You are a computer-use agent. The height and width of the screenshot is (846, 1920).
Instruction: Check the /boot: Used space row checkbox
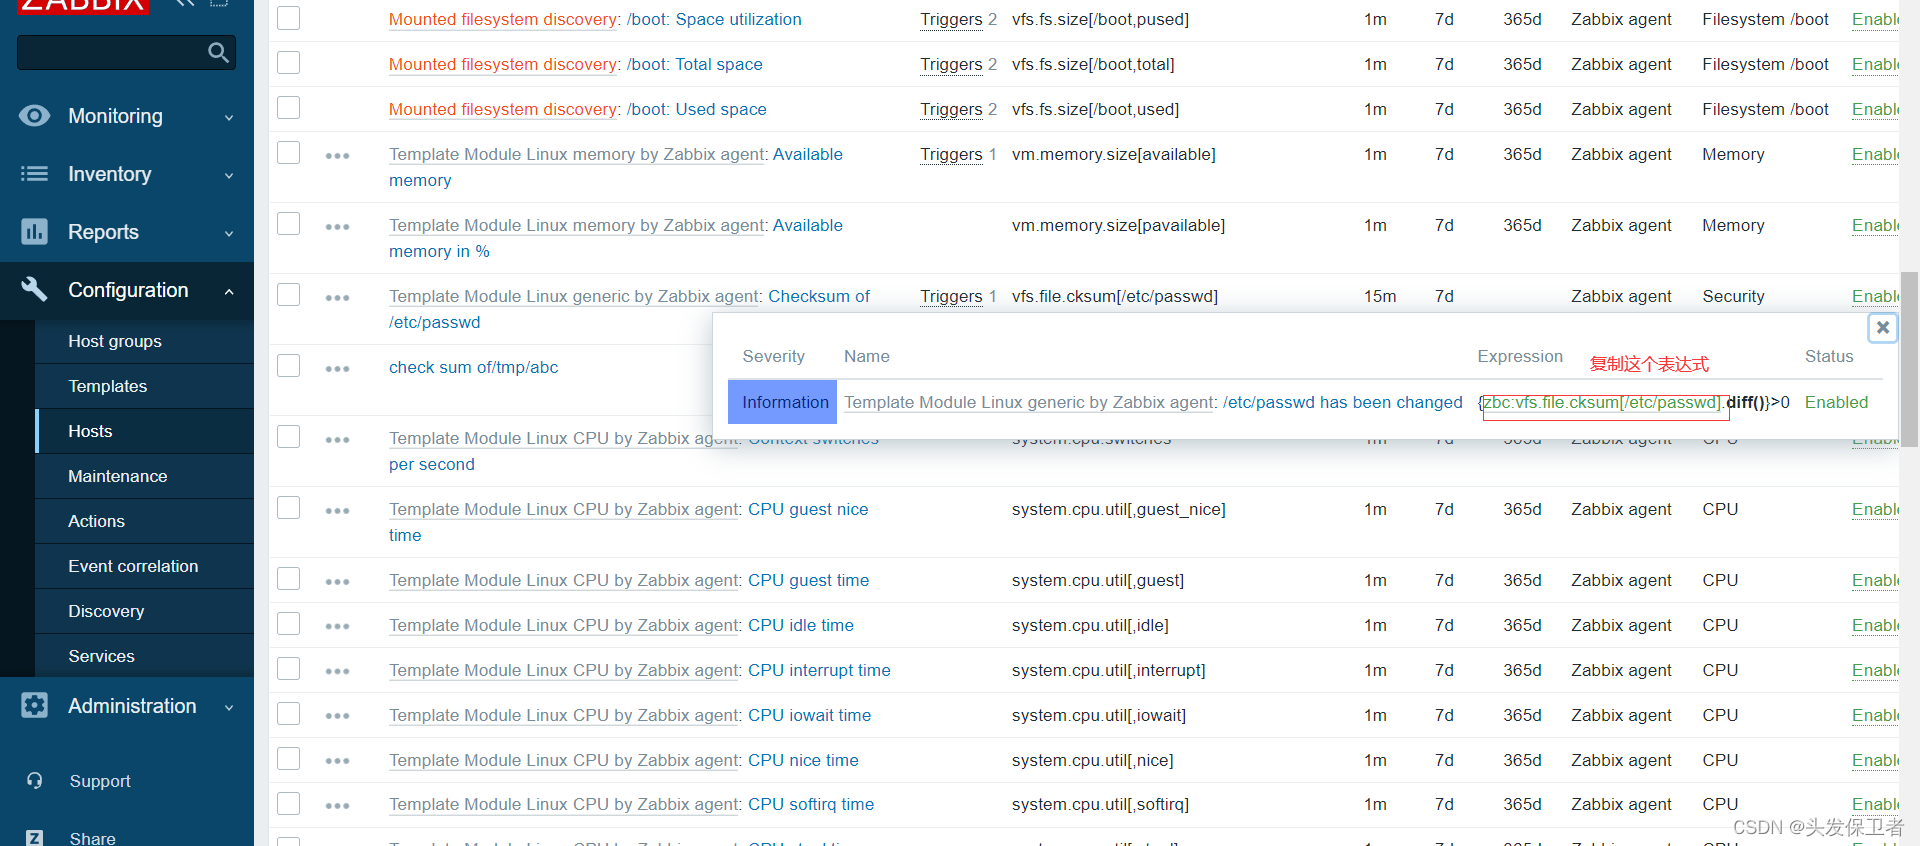coord(288,108)
